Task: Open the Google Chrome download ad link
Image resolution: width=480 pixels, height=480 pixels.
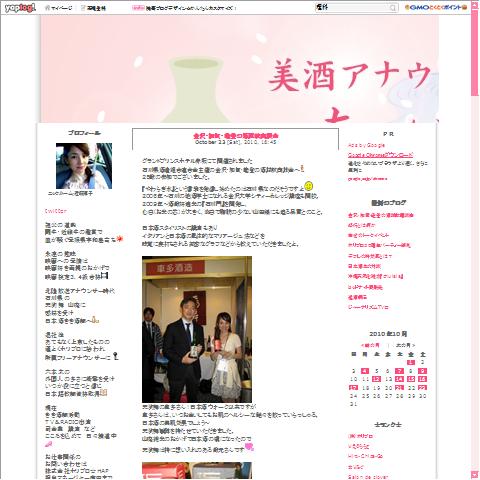Action: click(380, 155)
